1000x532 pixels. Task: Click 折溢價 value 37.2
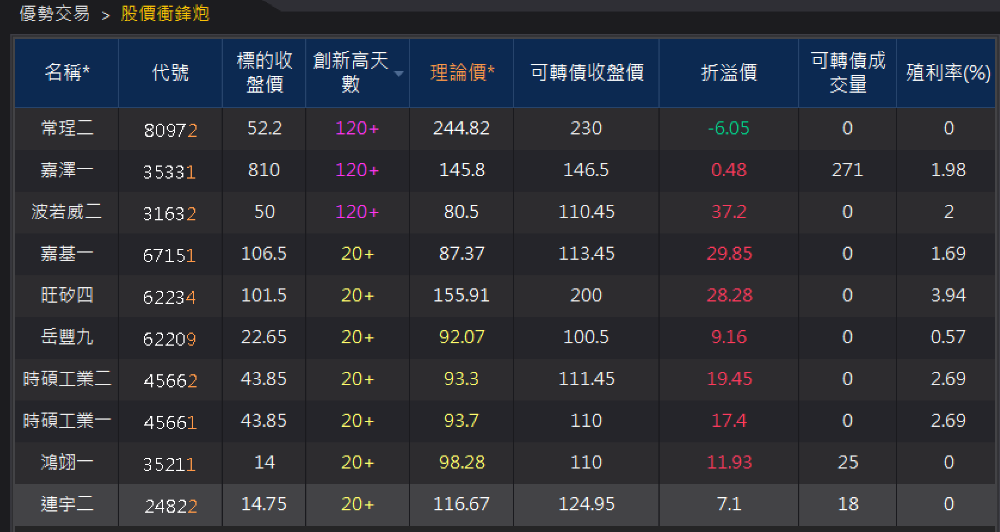729,212
